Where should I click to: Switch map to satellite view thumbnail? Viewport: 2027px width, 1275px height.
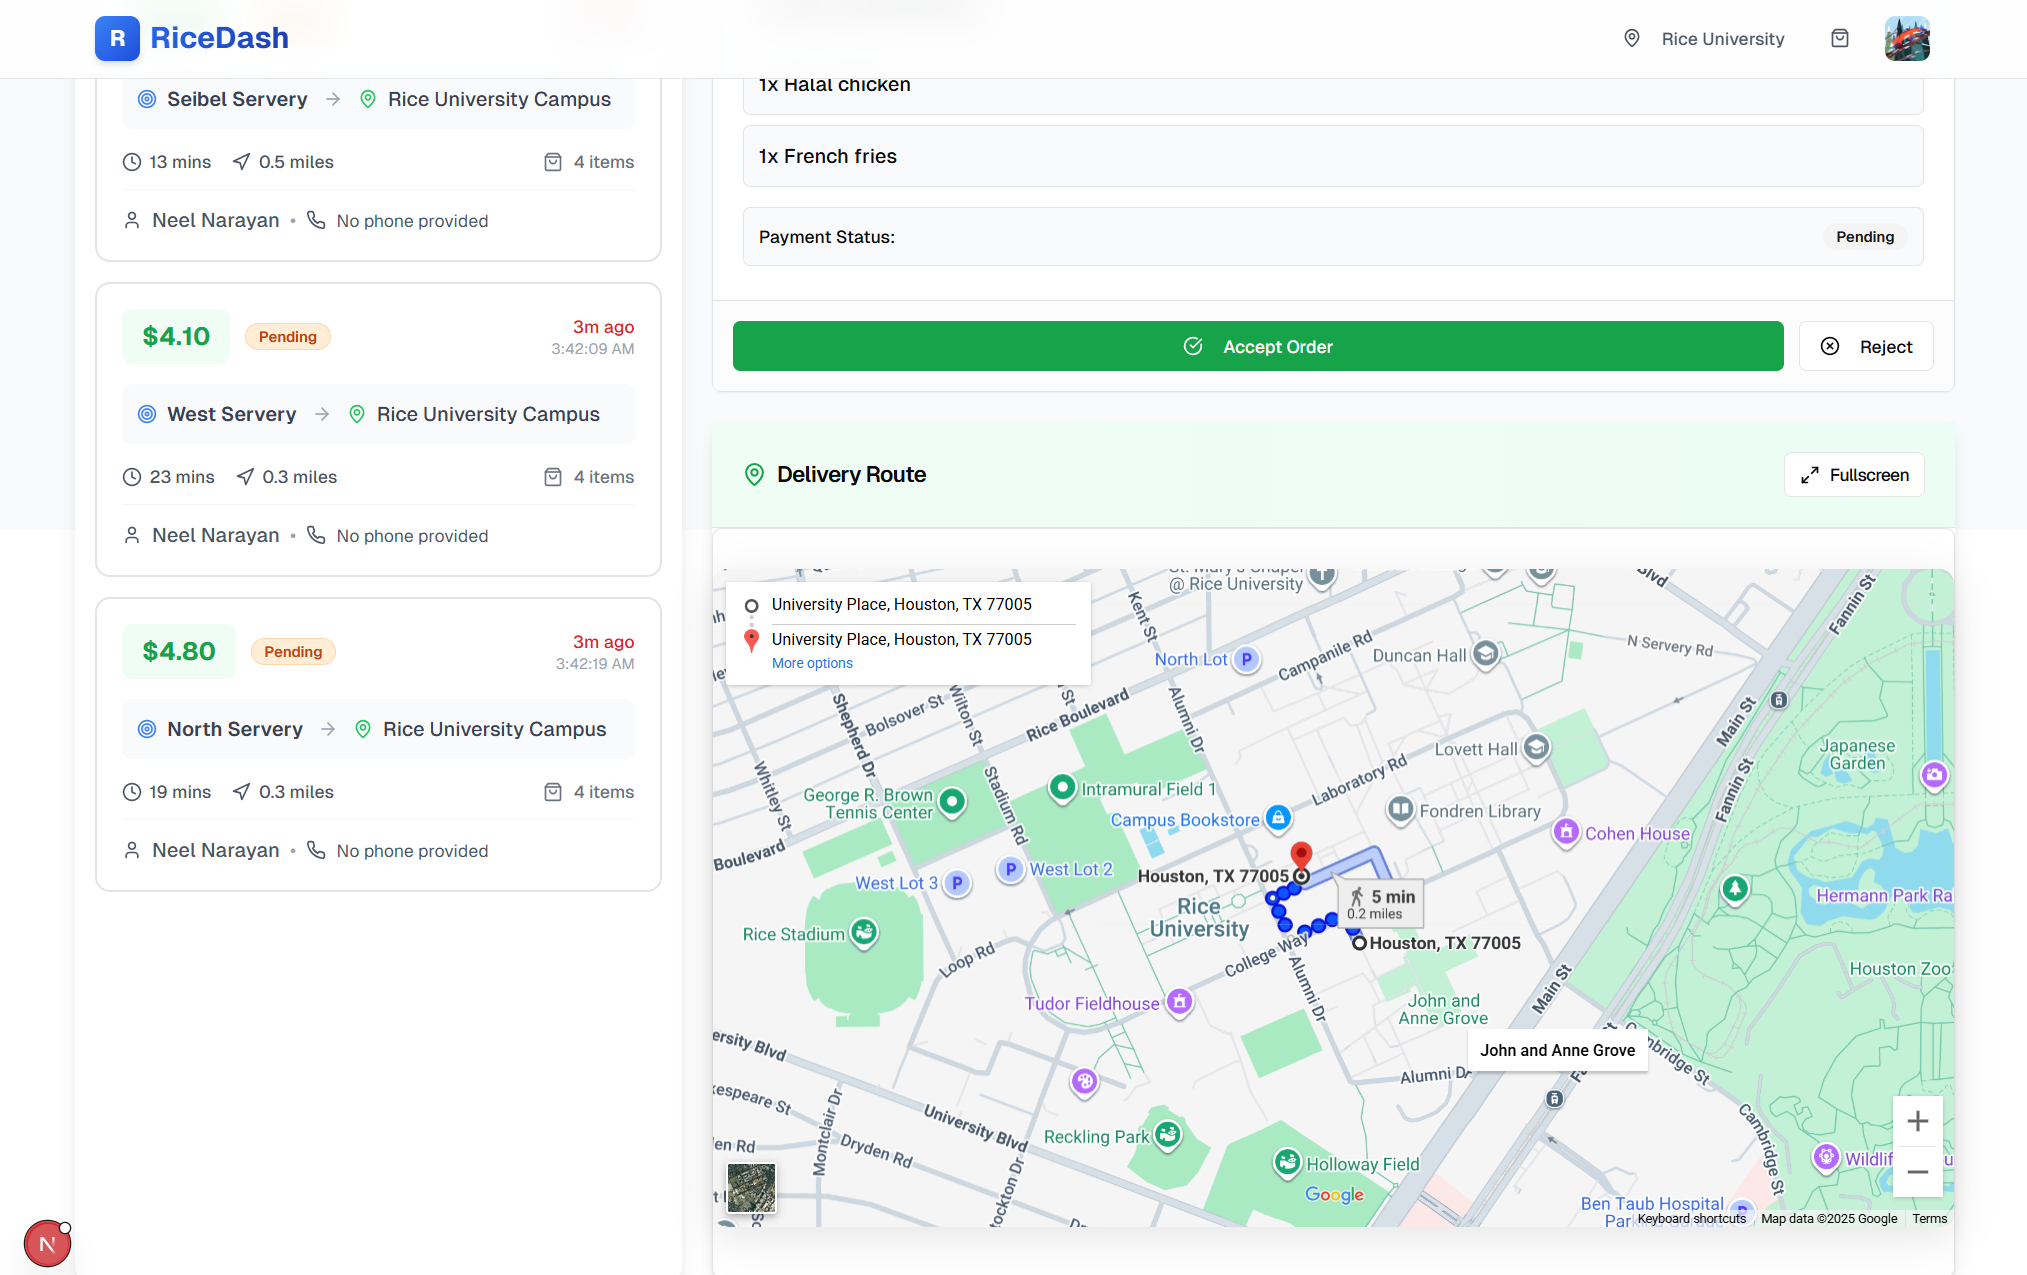coord(751,1188)
